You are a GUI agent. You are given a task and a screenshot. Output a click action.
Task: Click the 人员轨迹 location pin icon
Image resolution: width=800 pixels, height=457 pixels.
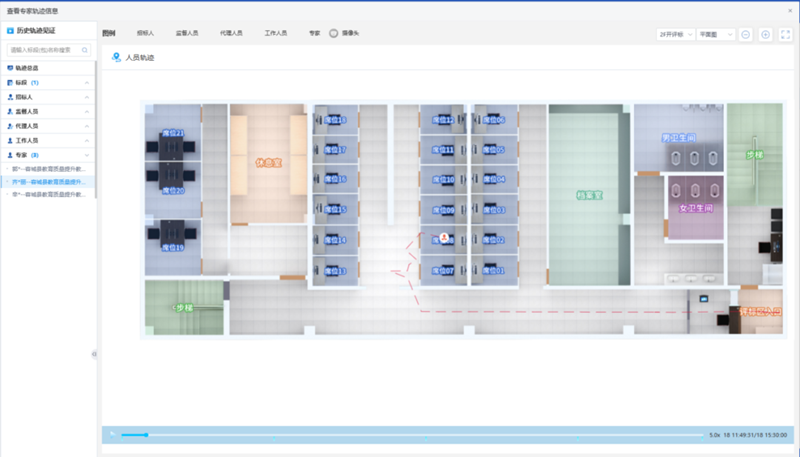coord(116,59)
